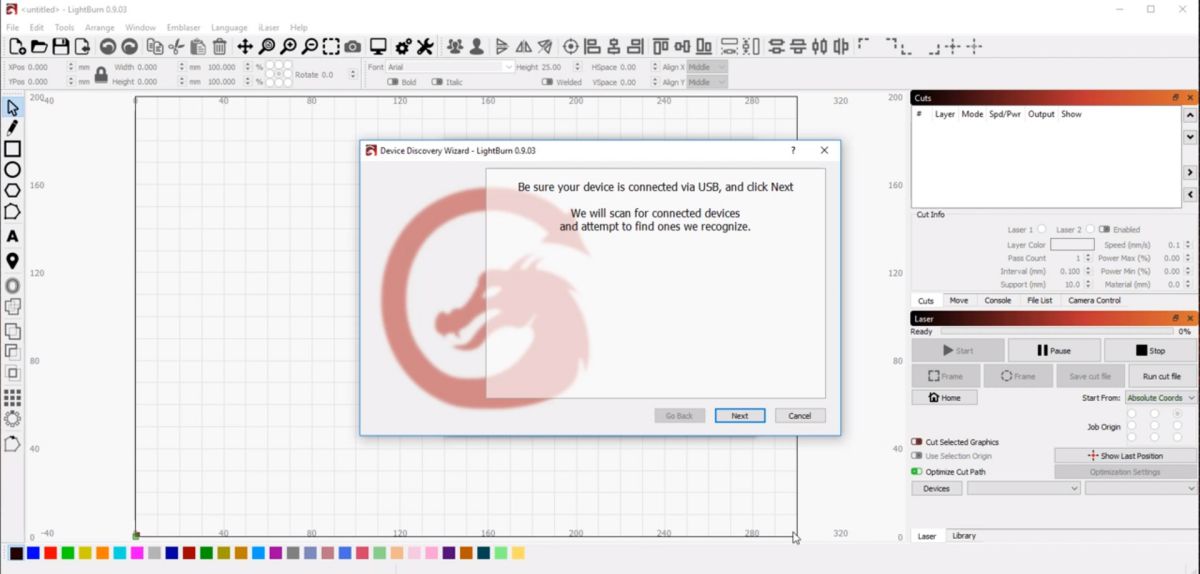The height and width of the screenshot is (574, 1200).
Task: Switch to the Move tab
Action: 958,300
